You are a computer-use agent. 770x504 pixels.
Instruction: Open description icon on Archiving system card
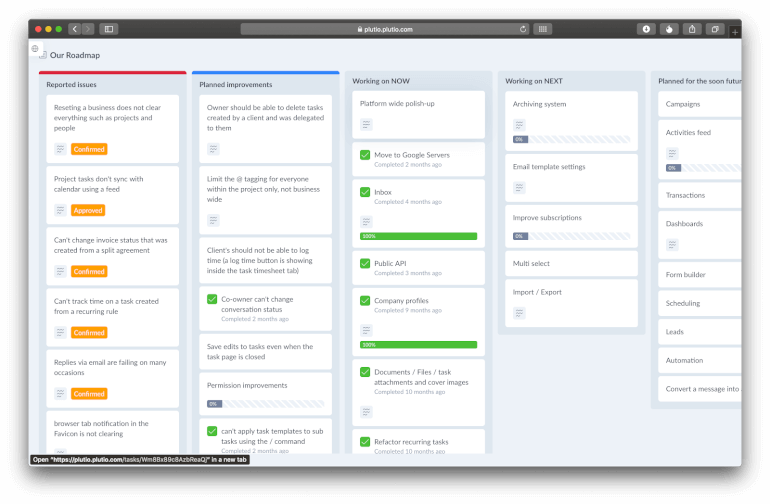pyautogui.click(x=519, y=125)
